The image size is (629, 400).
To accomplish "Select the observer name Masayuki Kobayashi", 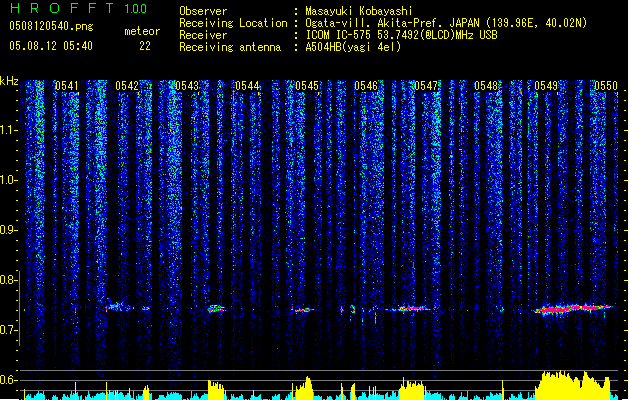I will pyautogui.click(x=359, y=11).
